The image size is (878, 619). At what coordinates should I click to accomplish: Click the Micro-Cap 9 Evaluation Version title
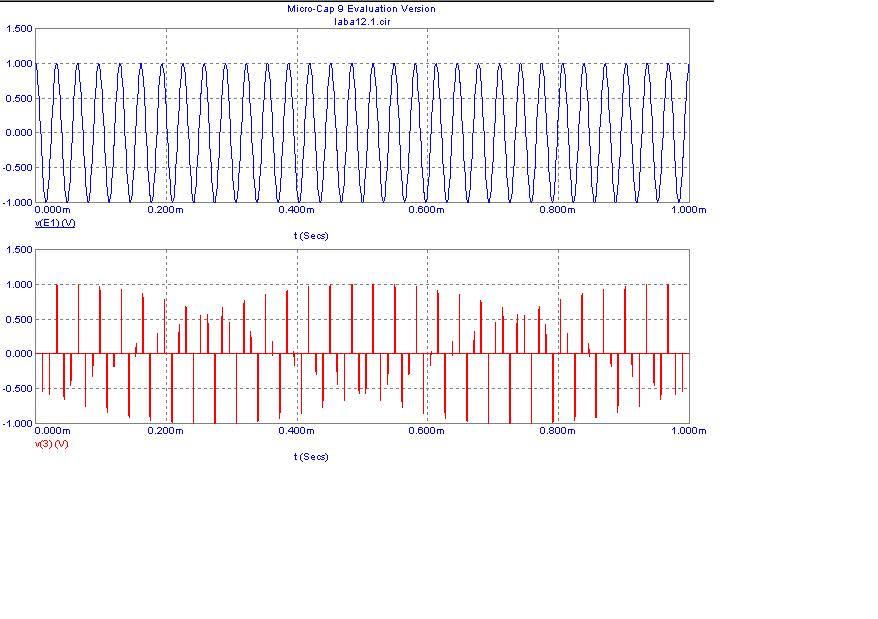[x=361, y=9]
